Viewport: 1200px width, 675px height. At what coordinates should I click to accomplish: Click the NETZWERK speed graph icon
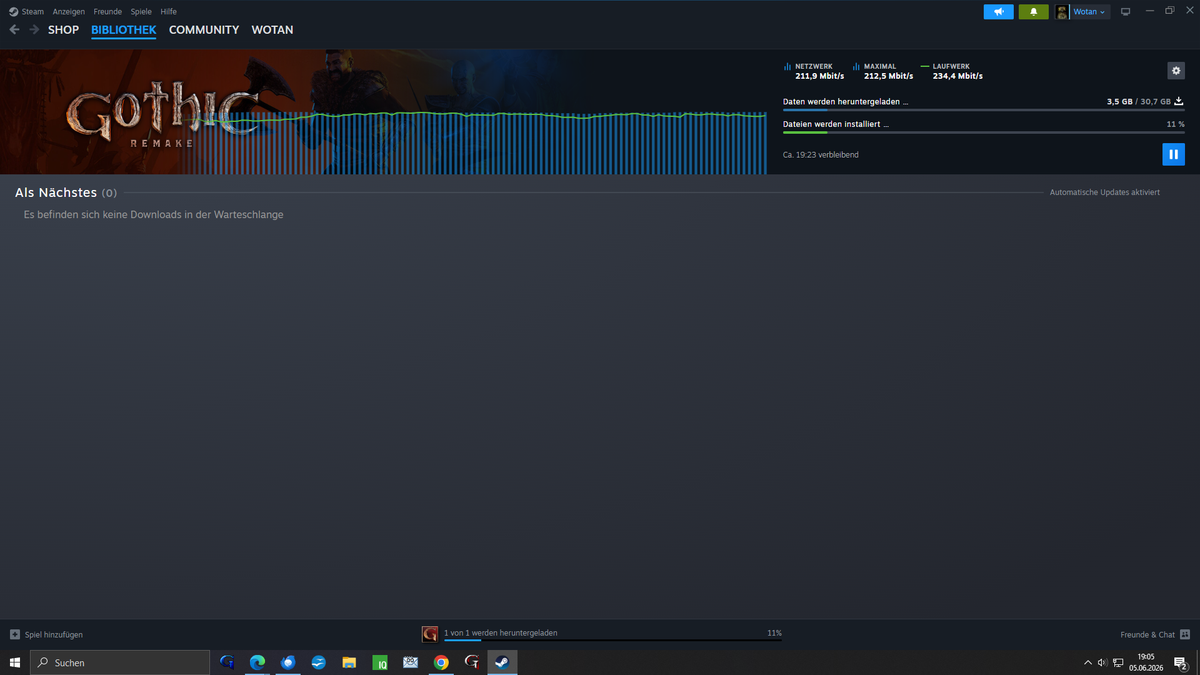pyautogui.click(x=787, y=66)
